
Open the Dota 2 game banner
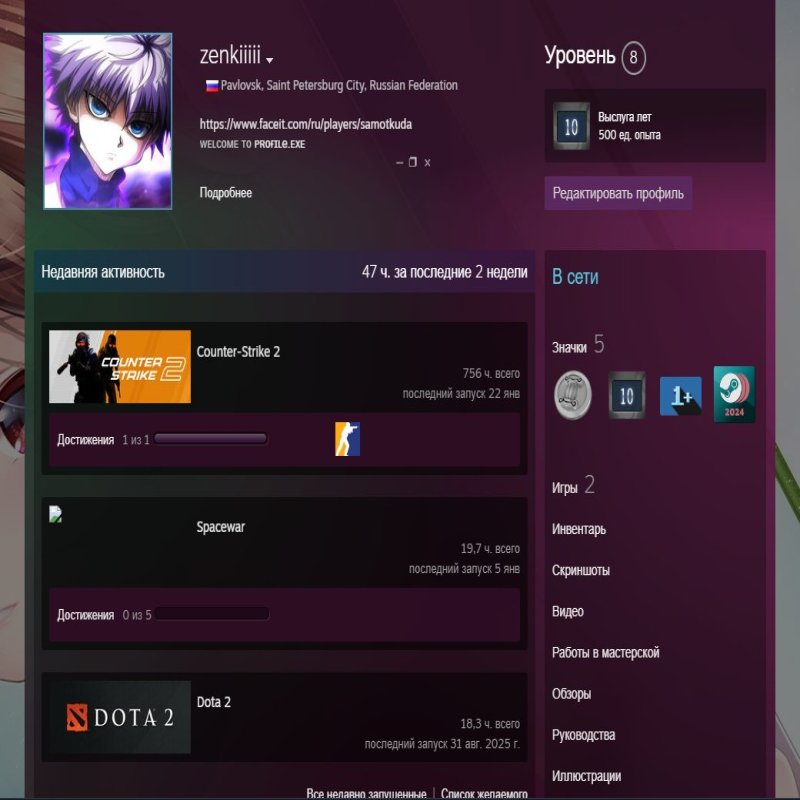120,717
